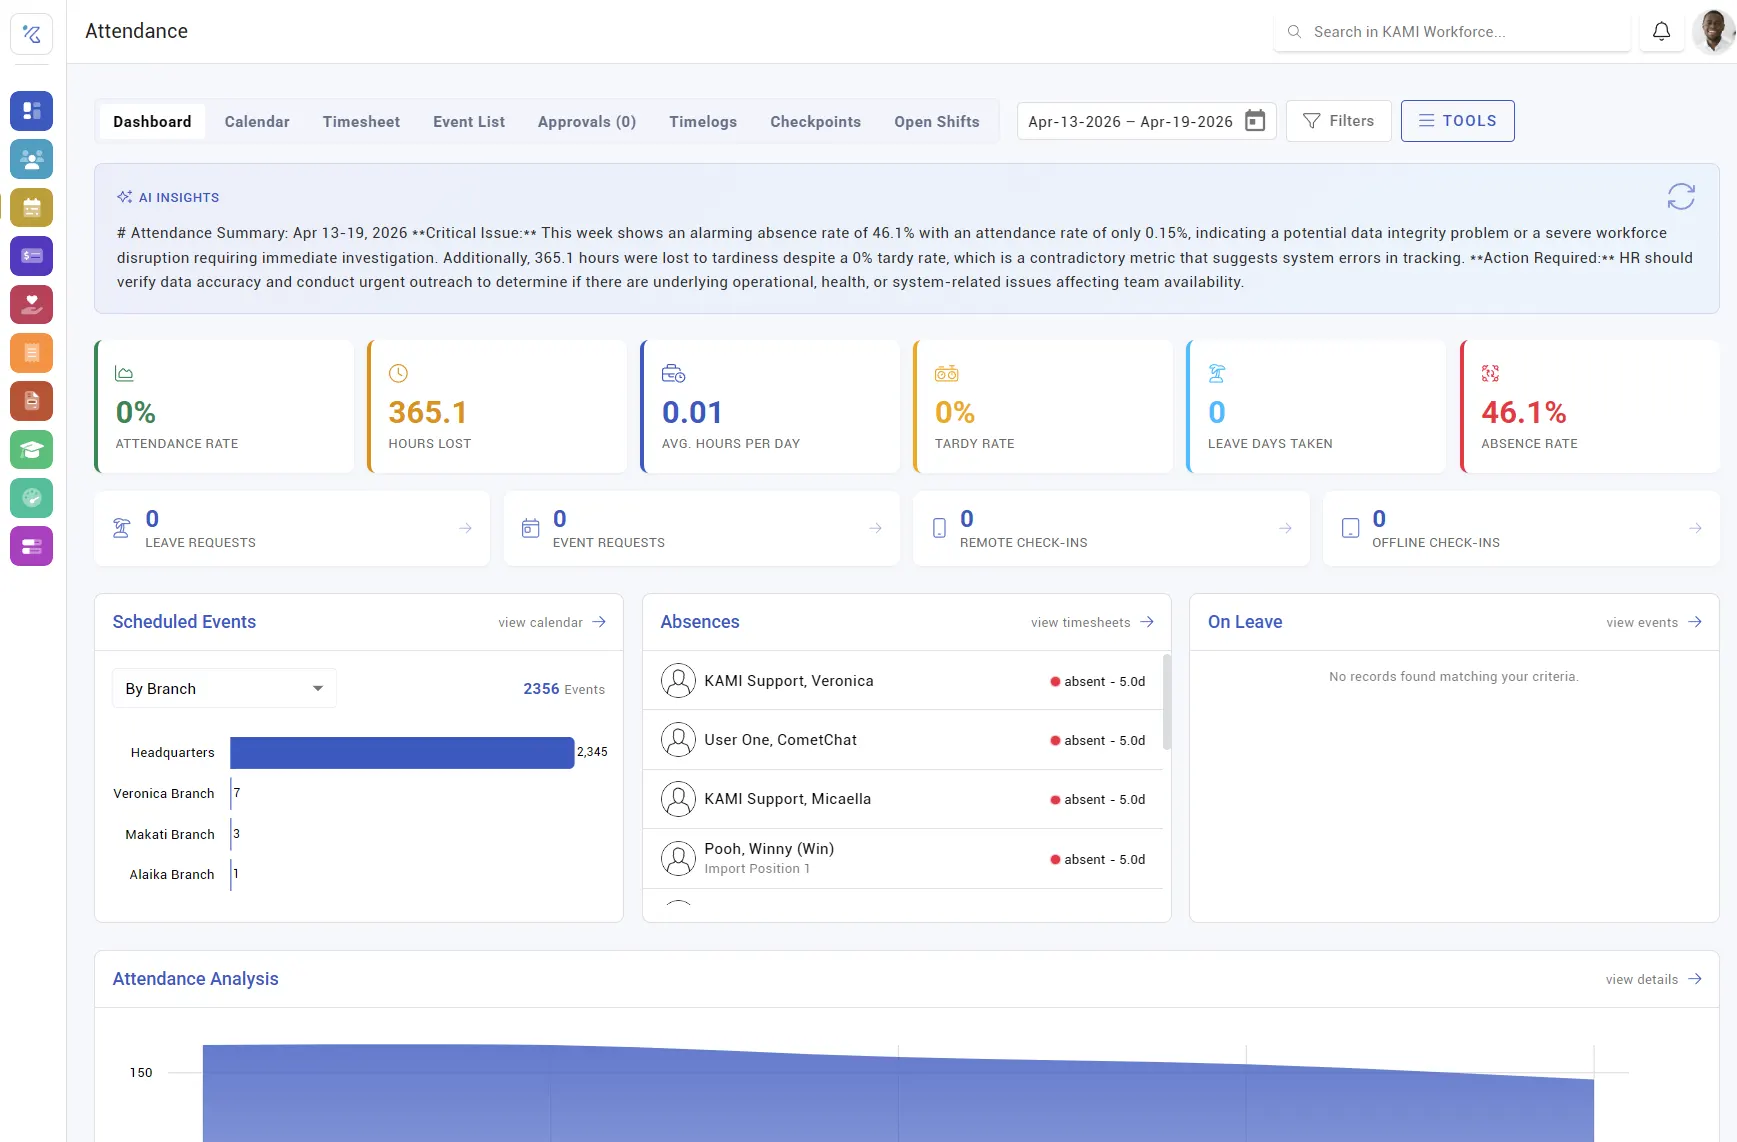
Task: Open the Leave Requests card arrow
Action: [x=465, y=528]
